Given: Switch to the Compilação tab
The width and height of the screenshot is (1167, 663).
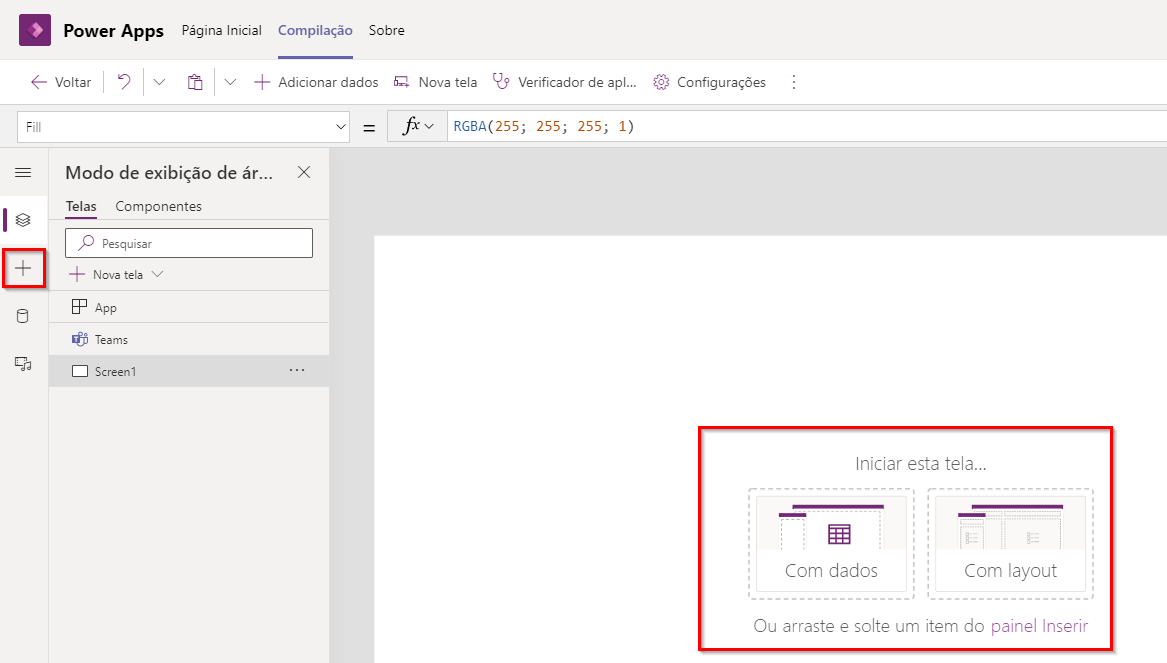Looking at the screenshot, I should point(315,30).
